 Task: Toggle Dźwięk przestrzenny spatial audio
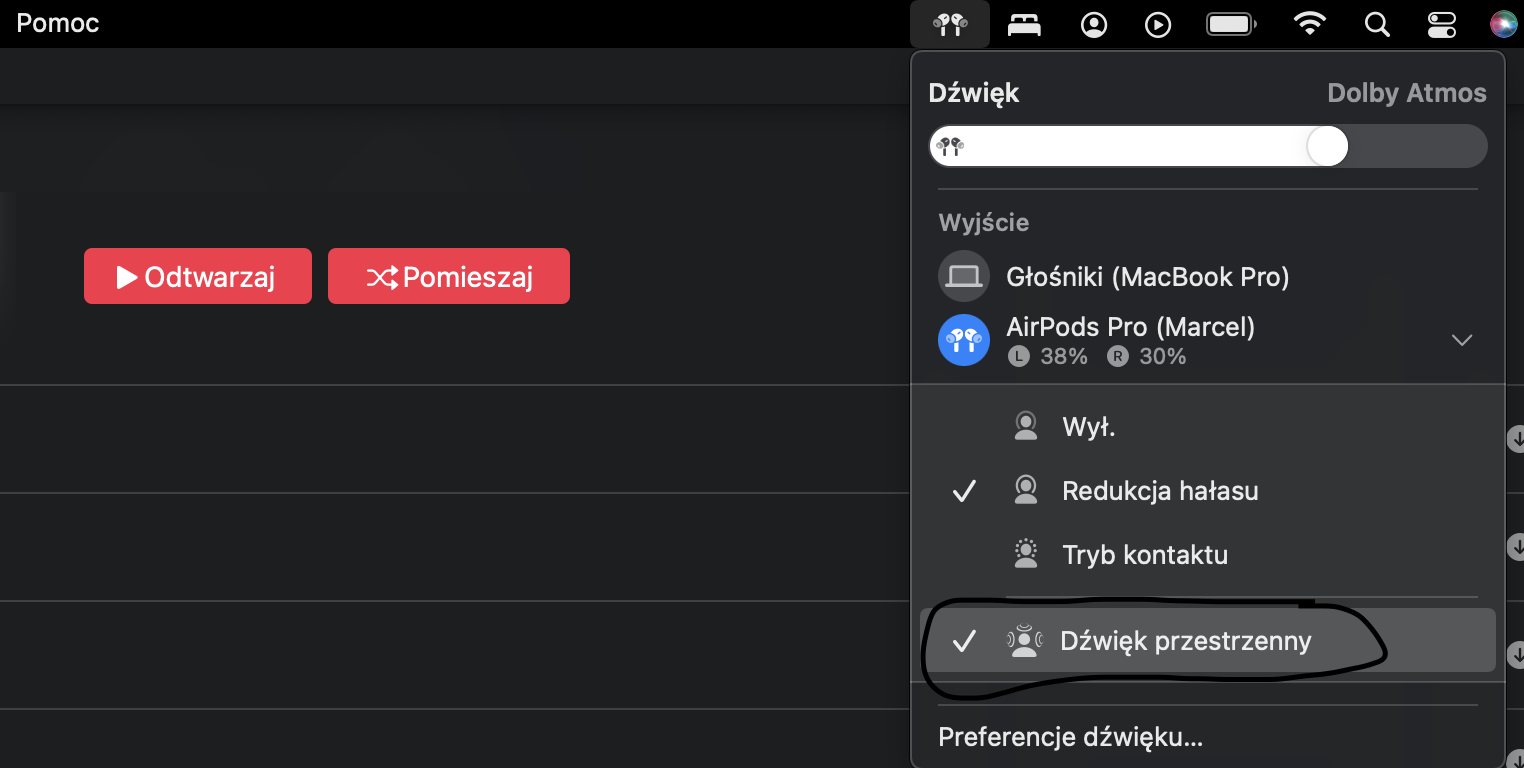[x=1185, y=641]
